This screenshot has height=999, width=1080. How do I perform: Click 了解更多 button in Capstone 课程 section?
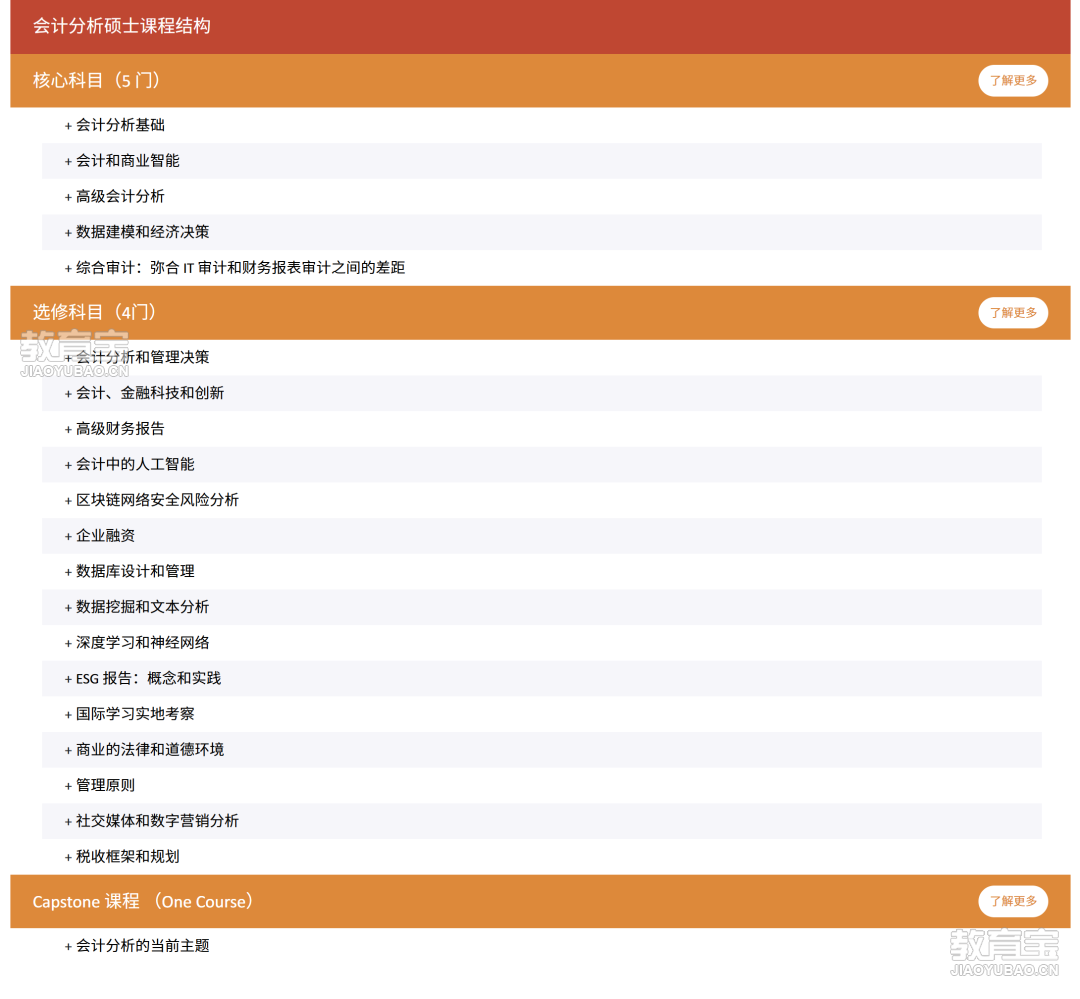point(1012,901)
